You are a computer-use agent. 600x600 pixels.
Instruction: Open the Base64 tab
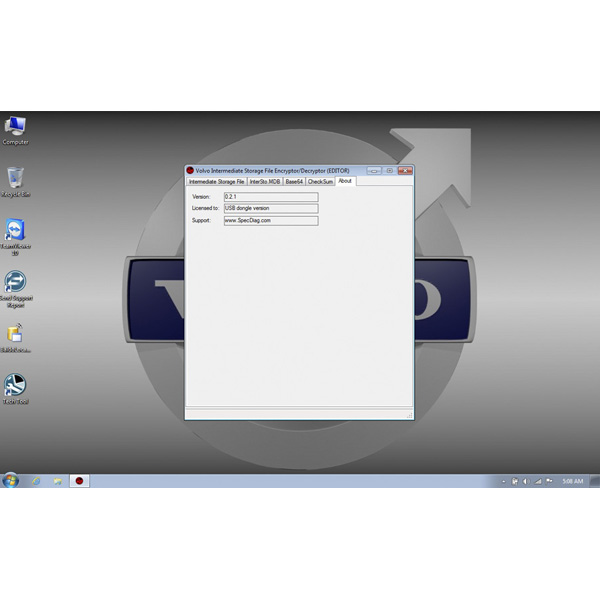tap(294, 182)
